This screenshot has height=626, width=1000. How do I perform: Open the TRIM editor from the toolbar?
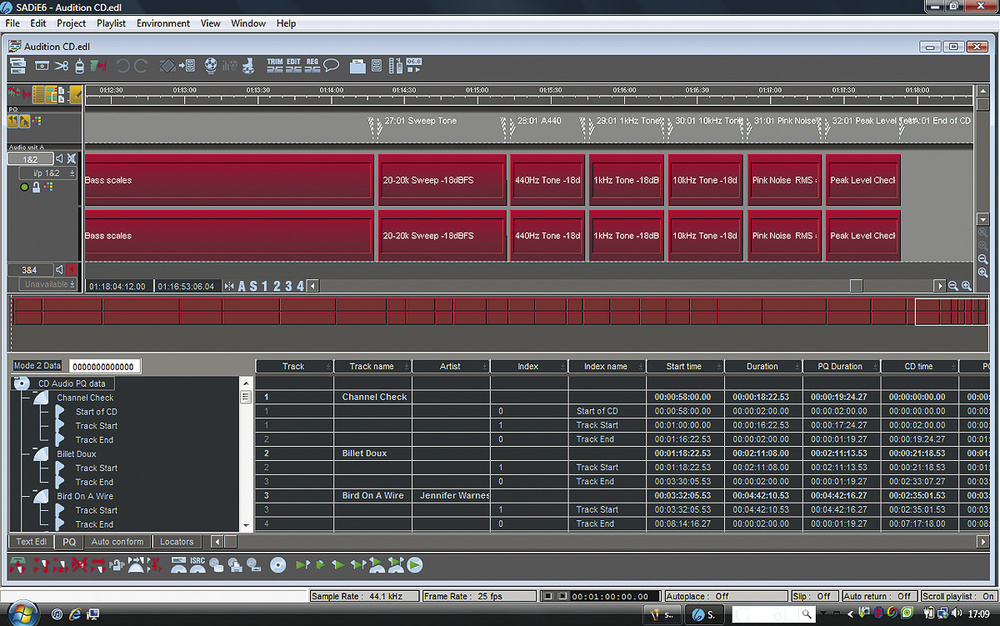[x=275, y=66]
